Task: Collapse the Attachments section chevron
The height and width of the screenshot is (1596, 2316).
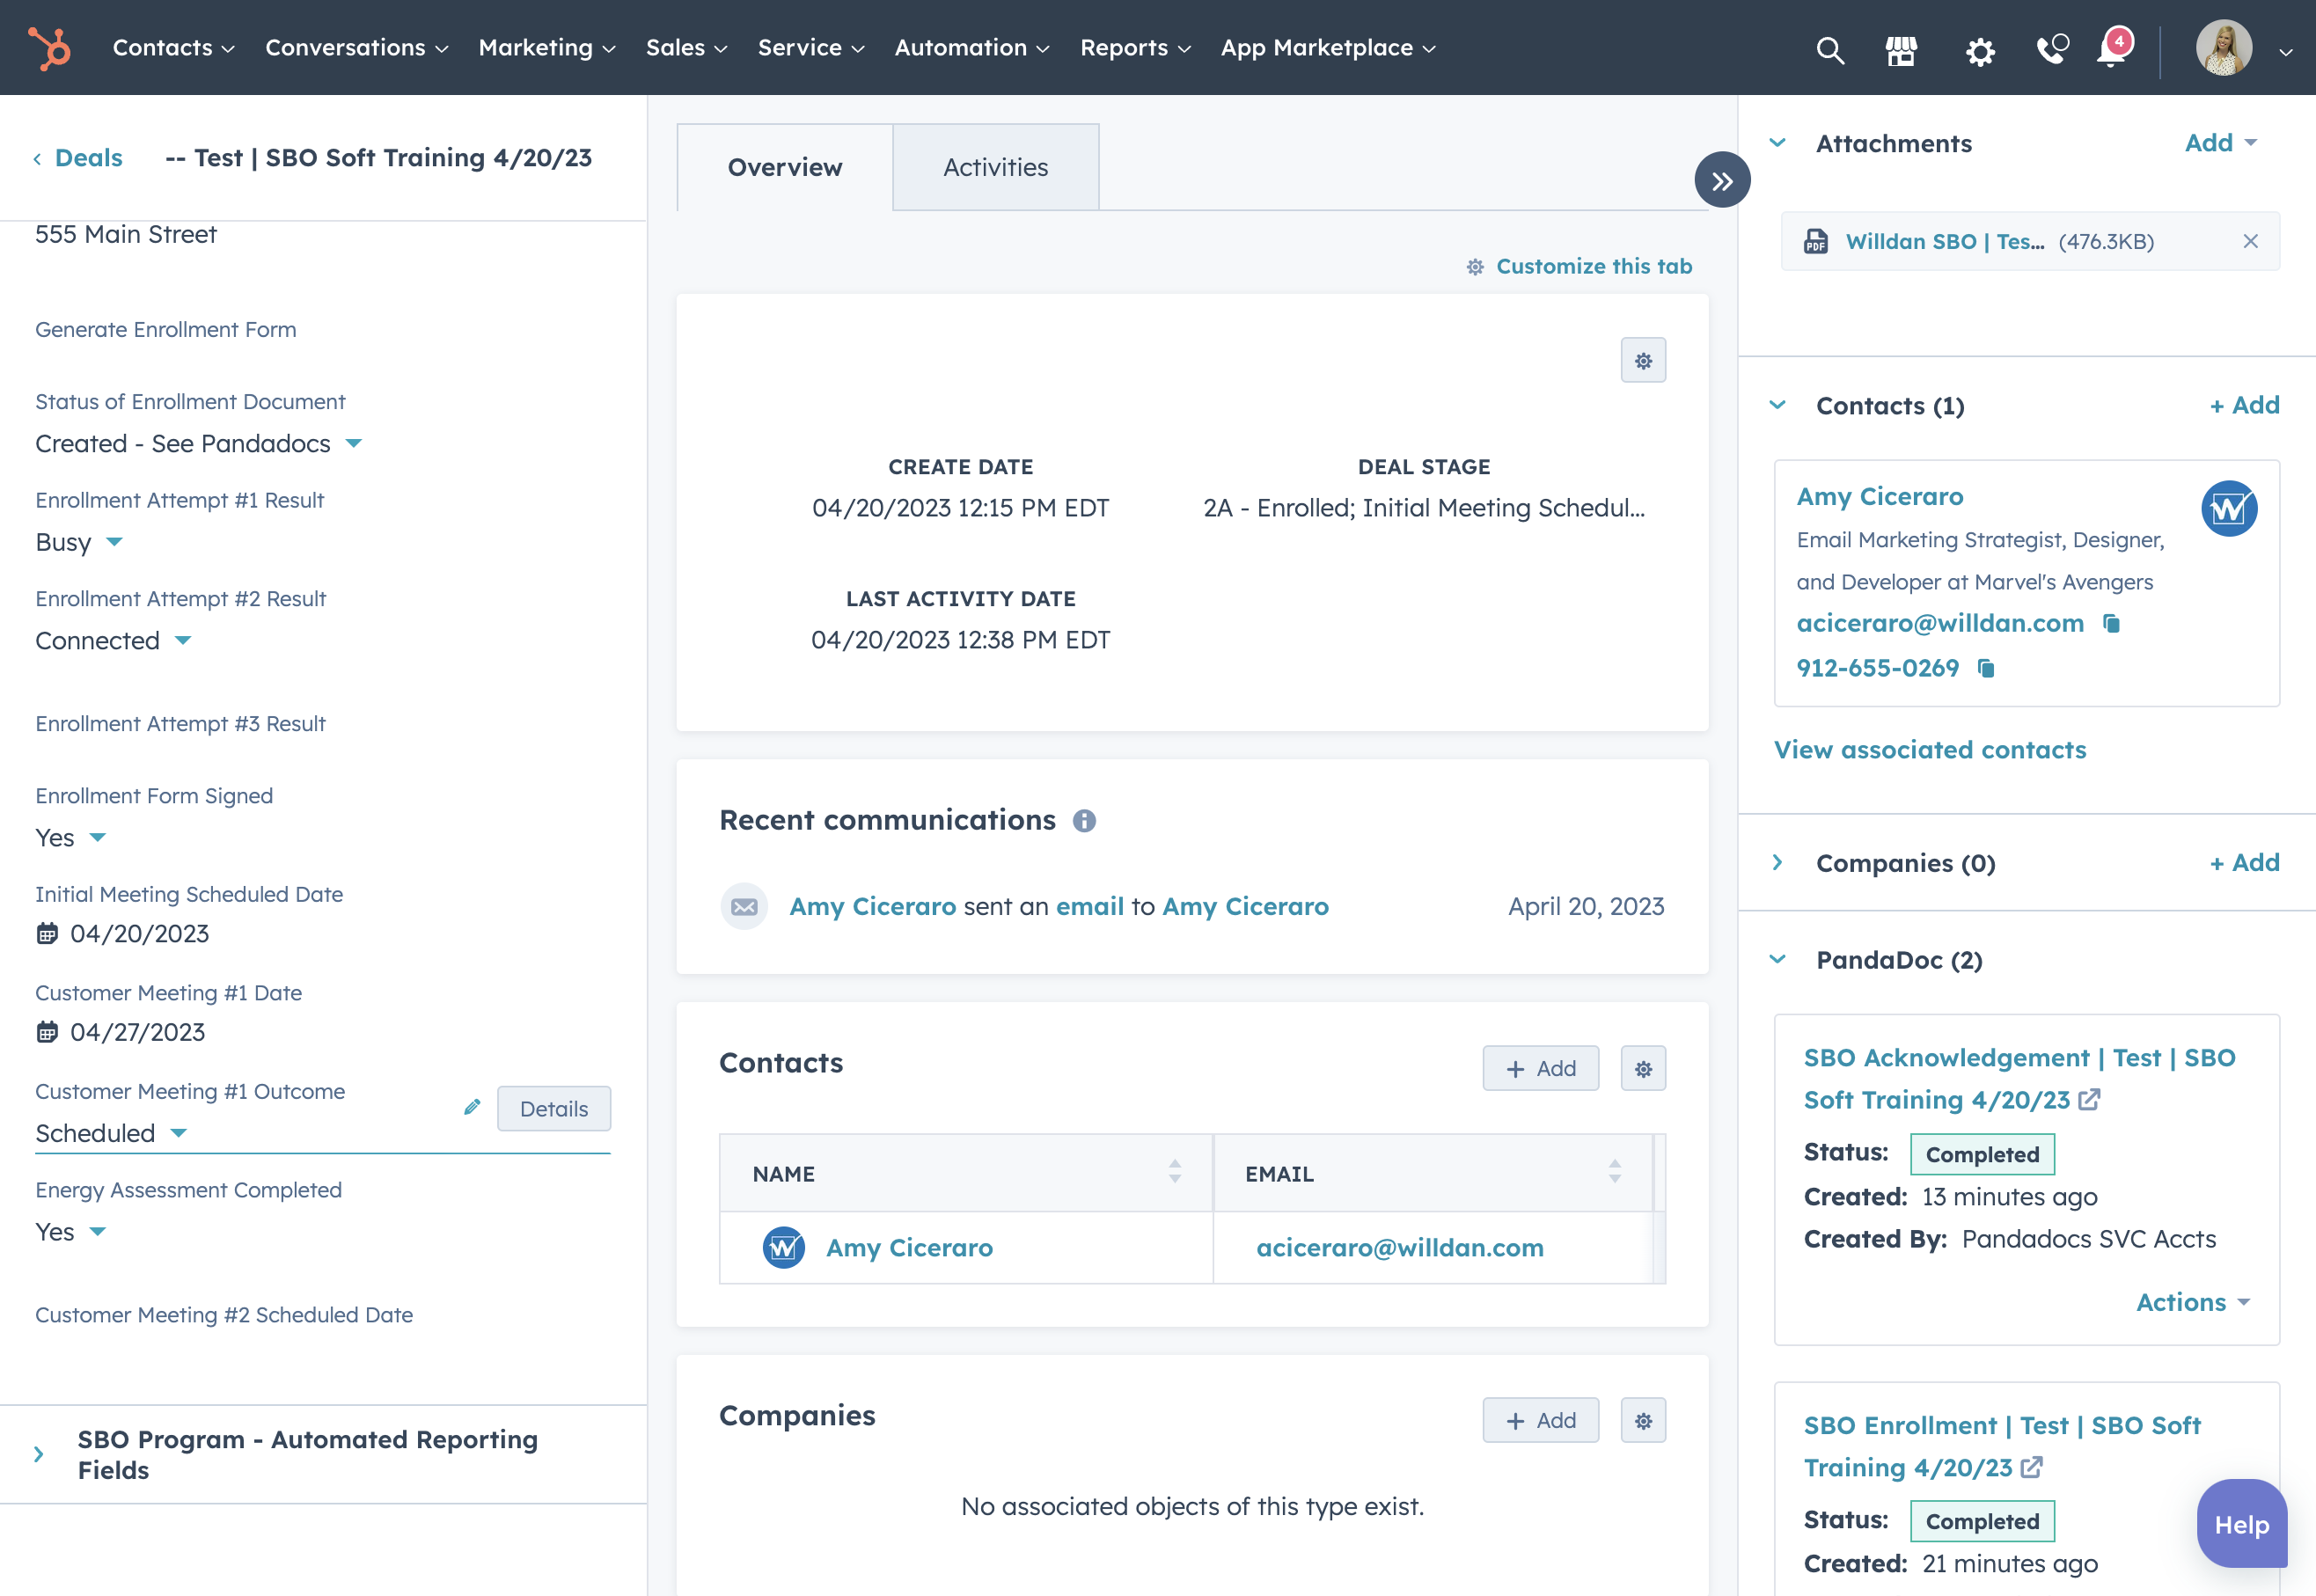Action: tap(1777, 143)
